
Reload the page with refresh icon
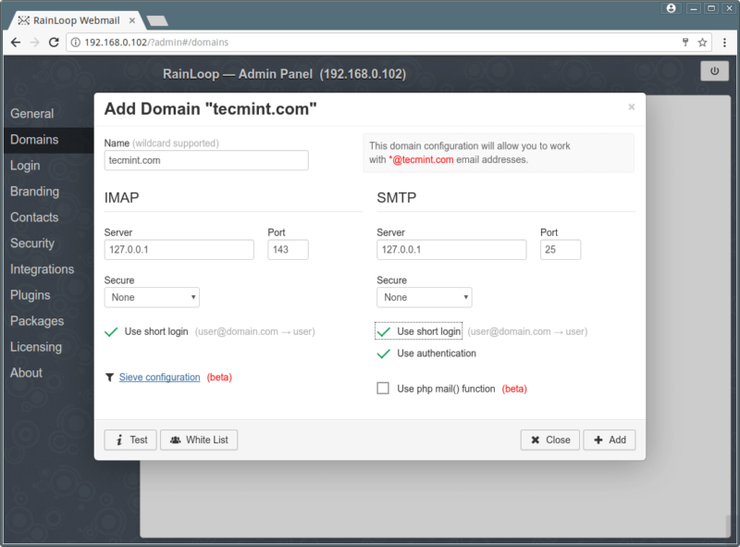pyautogui.click(x=54, y=43)
